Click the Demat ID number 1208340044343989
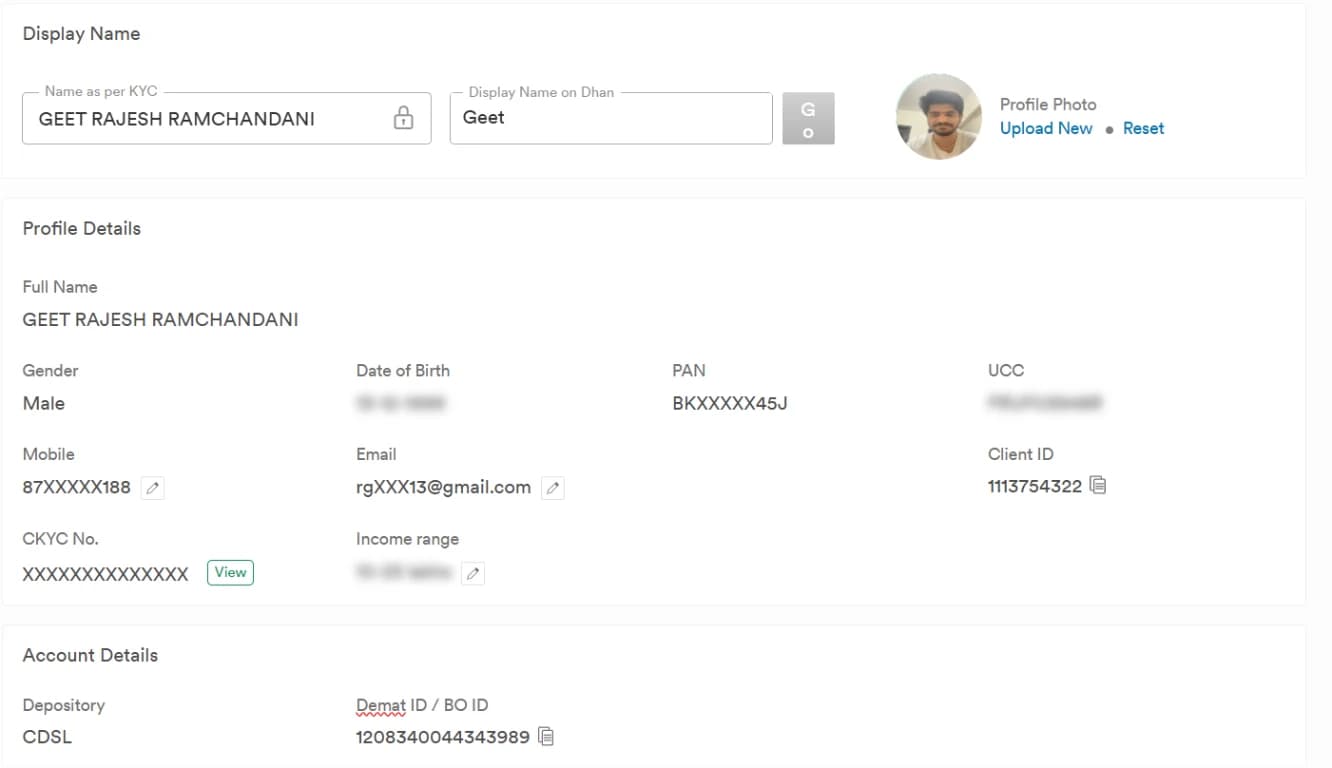Image resolution: width=1332 pixels, height=768 pixels. (x=443, y=737)
